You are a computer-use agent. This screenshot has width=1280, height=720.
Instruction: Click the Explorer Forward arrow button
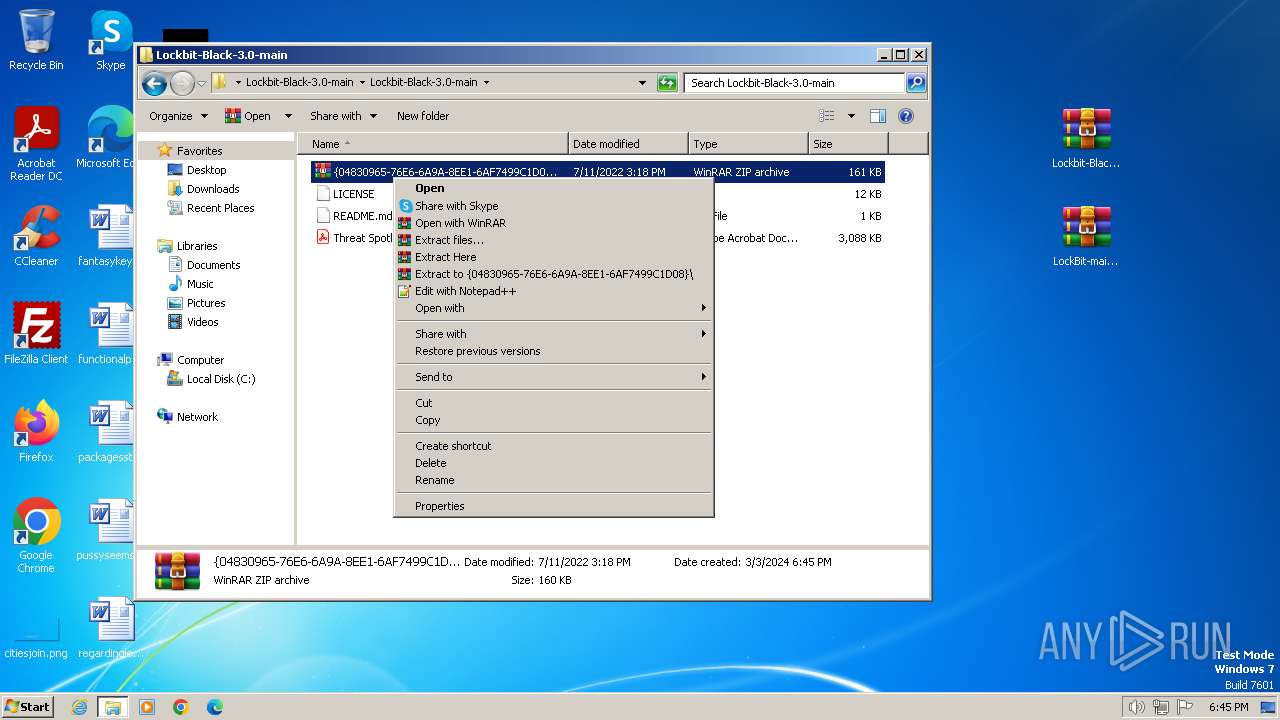(182, 83)
